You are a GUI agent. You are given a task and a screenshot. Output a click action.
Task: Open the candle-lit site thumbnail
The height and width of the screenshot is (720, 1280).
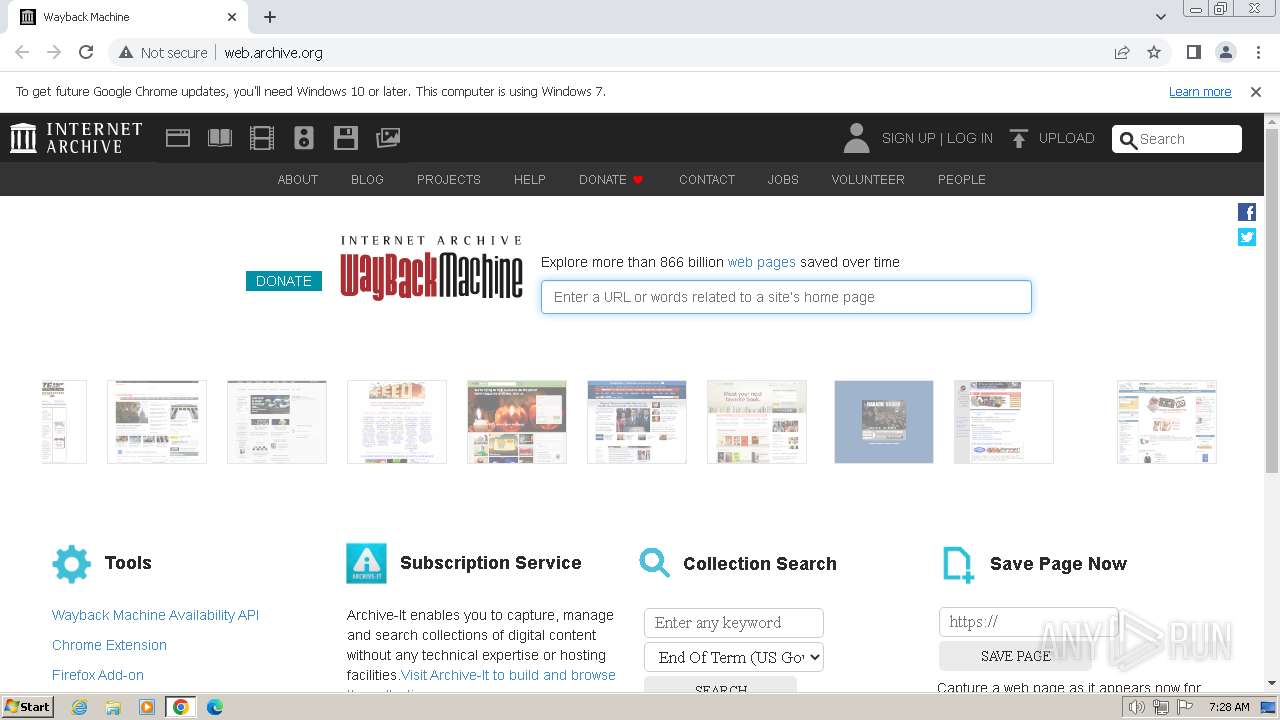click(517, 422)
